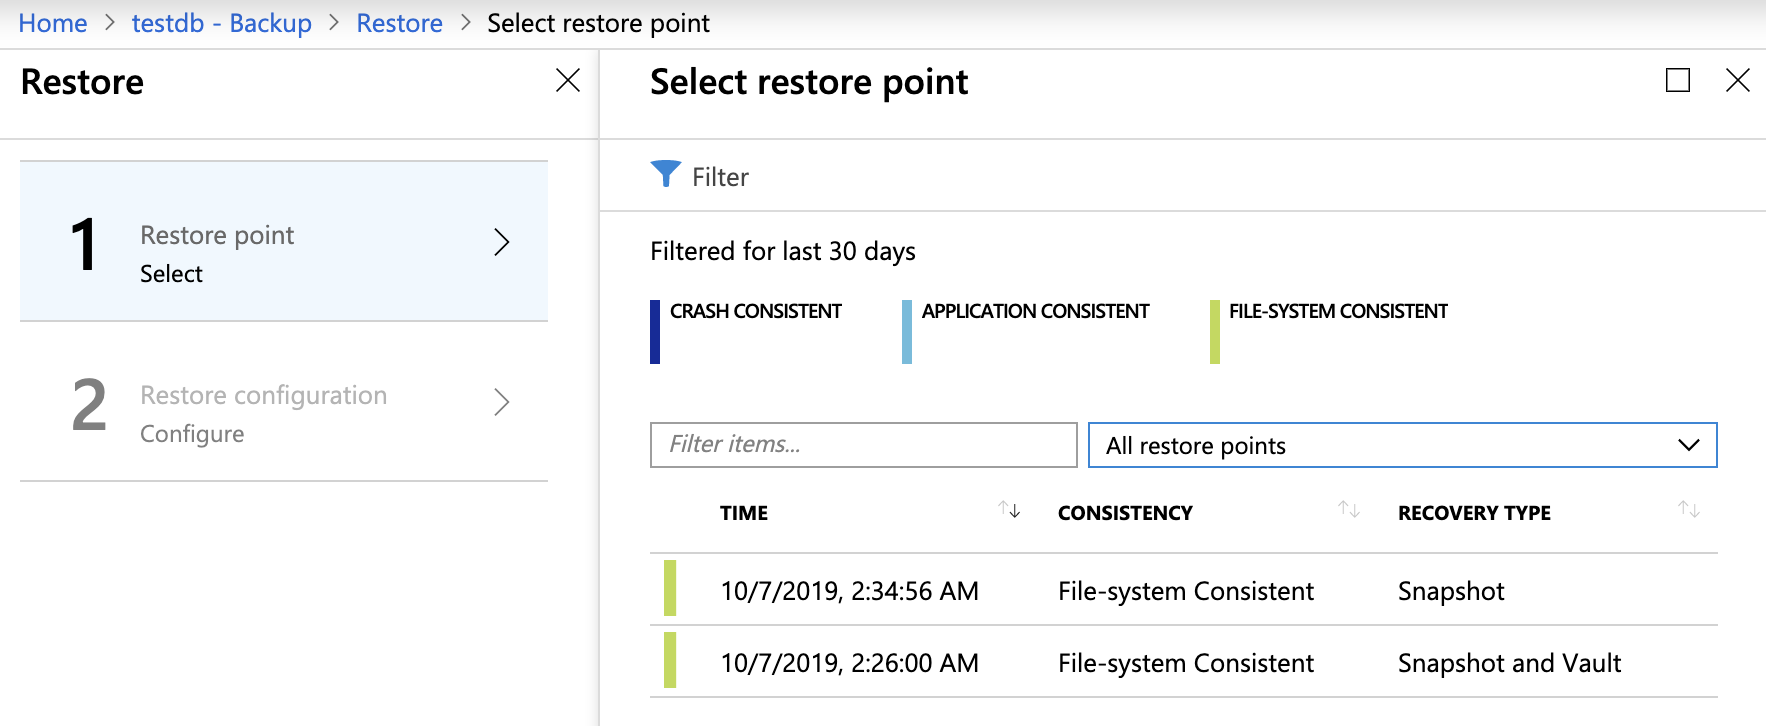Click the dark blue Crash Consistent swatch
1766x726 pixels.
655,332
